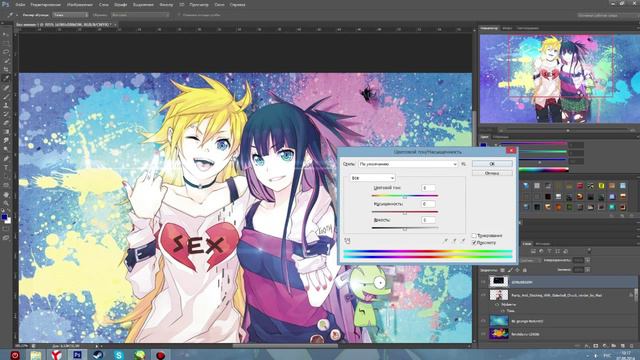Select the Quick Selection tool

pos(6,61)
